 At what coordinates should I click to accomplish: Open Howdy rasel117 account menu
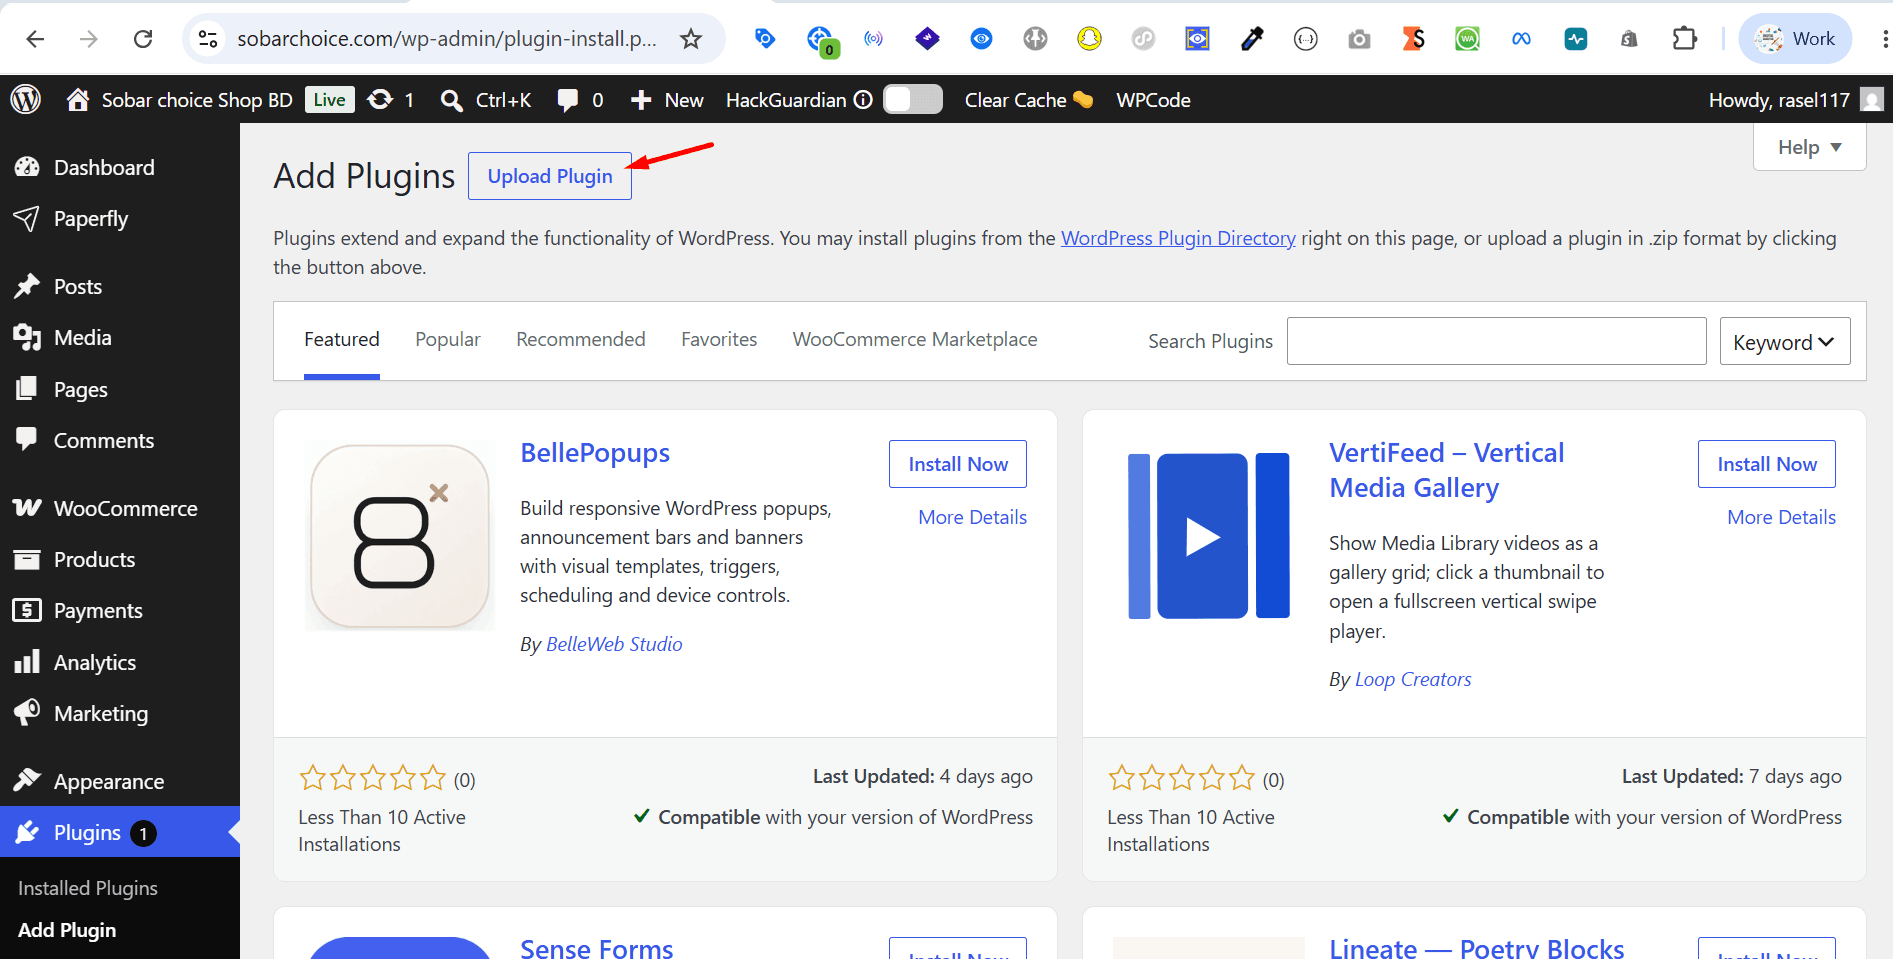pos(1795,100)
